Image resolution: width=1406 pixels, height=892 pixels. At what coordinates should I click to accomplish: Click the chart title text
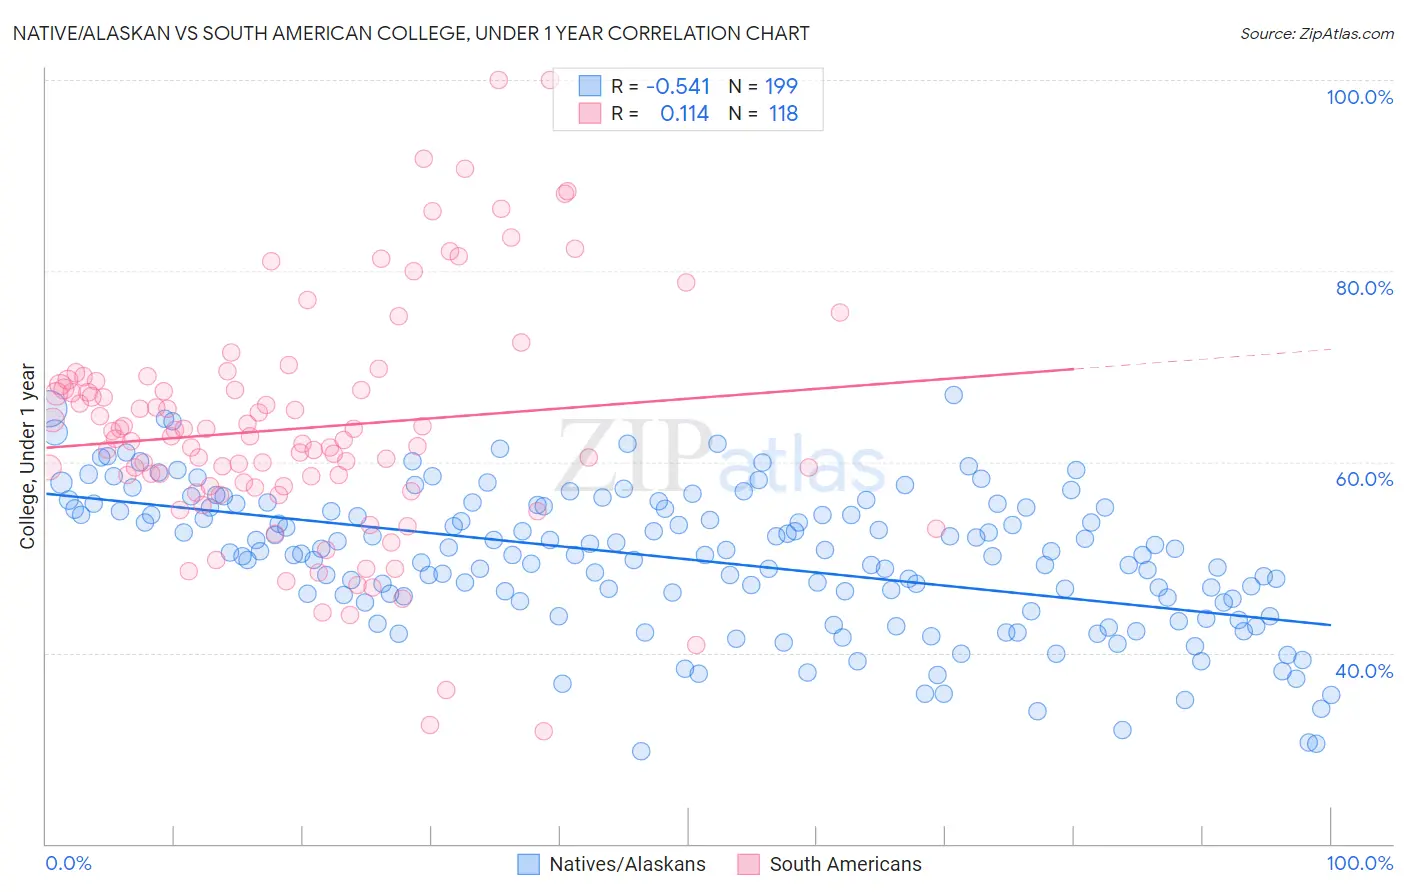[x=410, y=33]
